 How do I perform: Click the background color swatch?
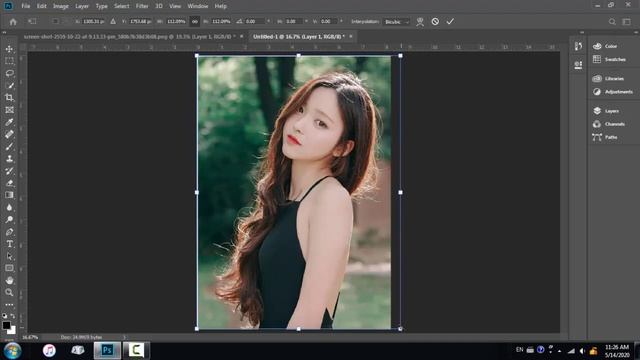click(13, 331)
